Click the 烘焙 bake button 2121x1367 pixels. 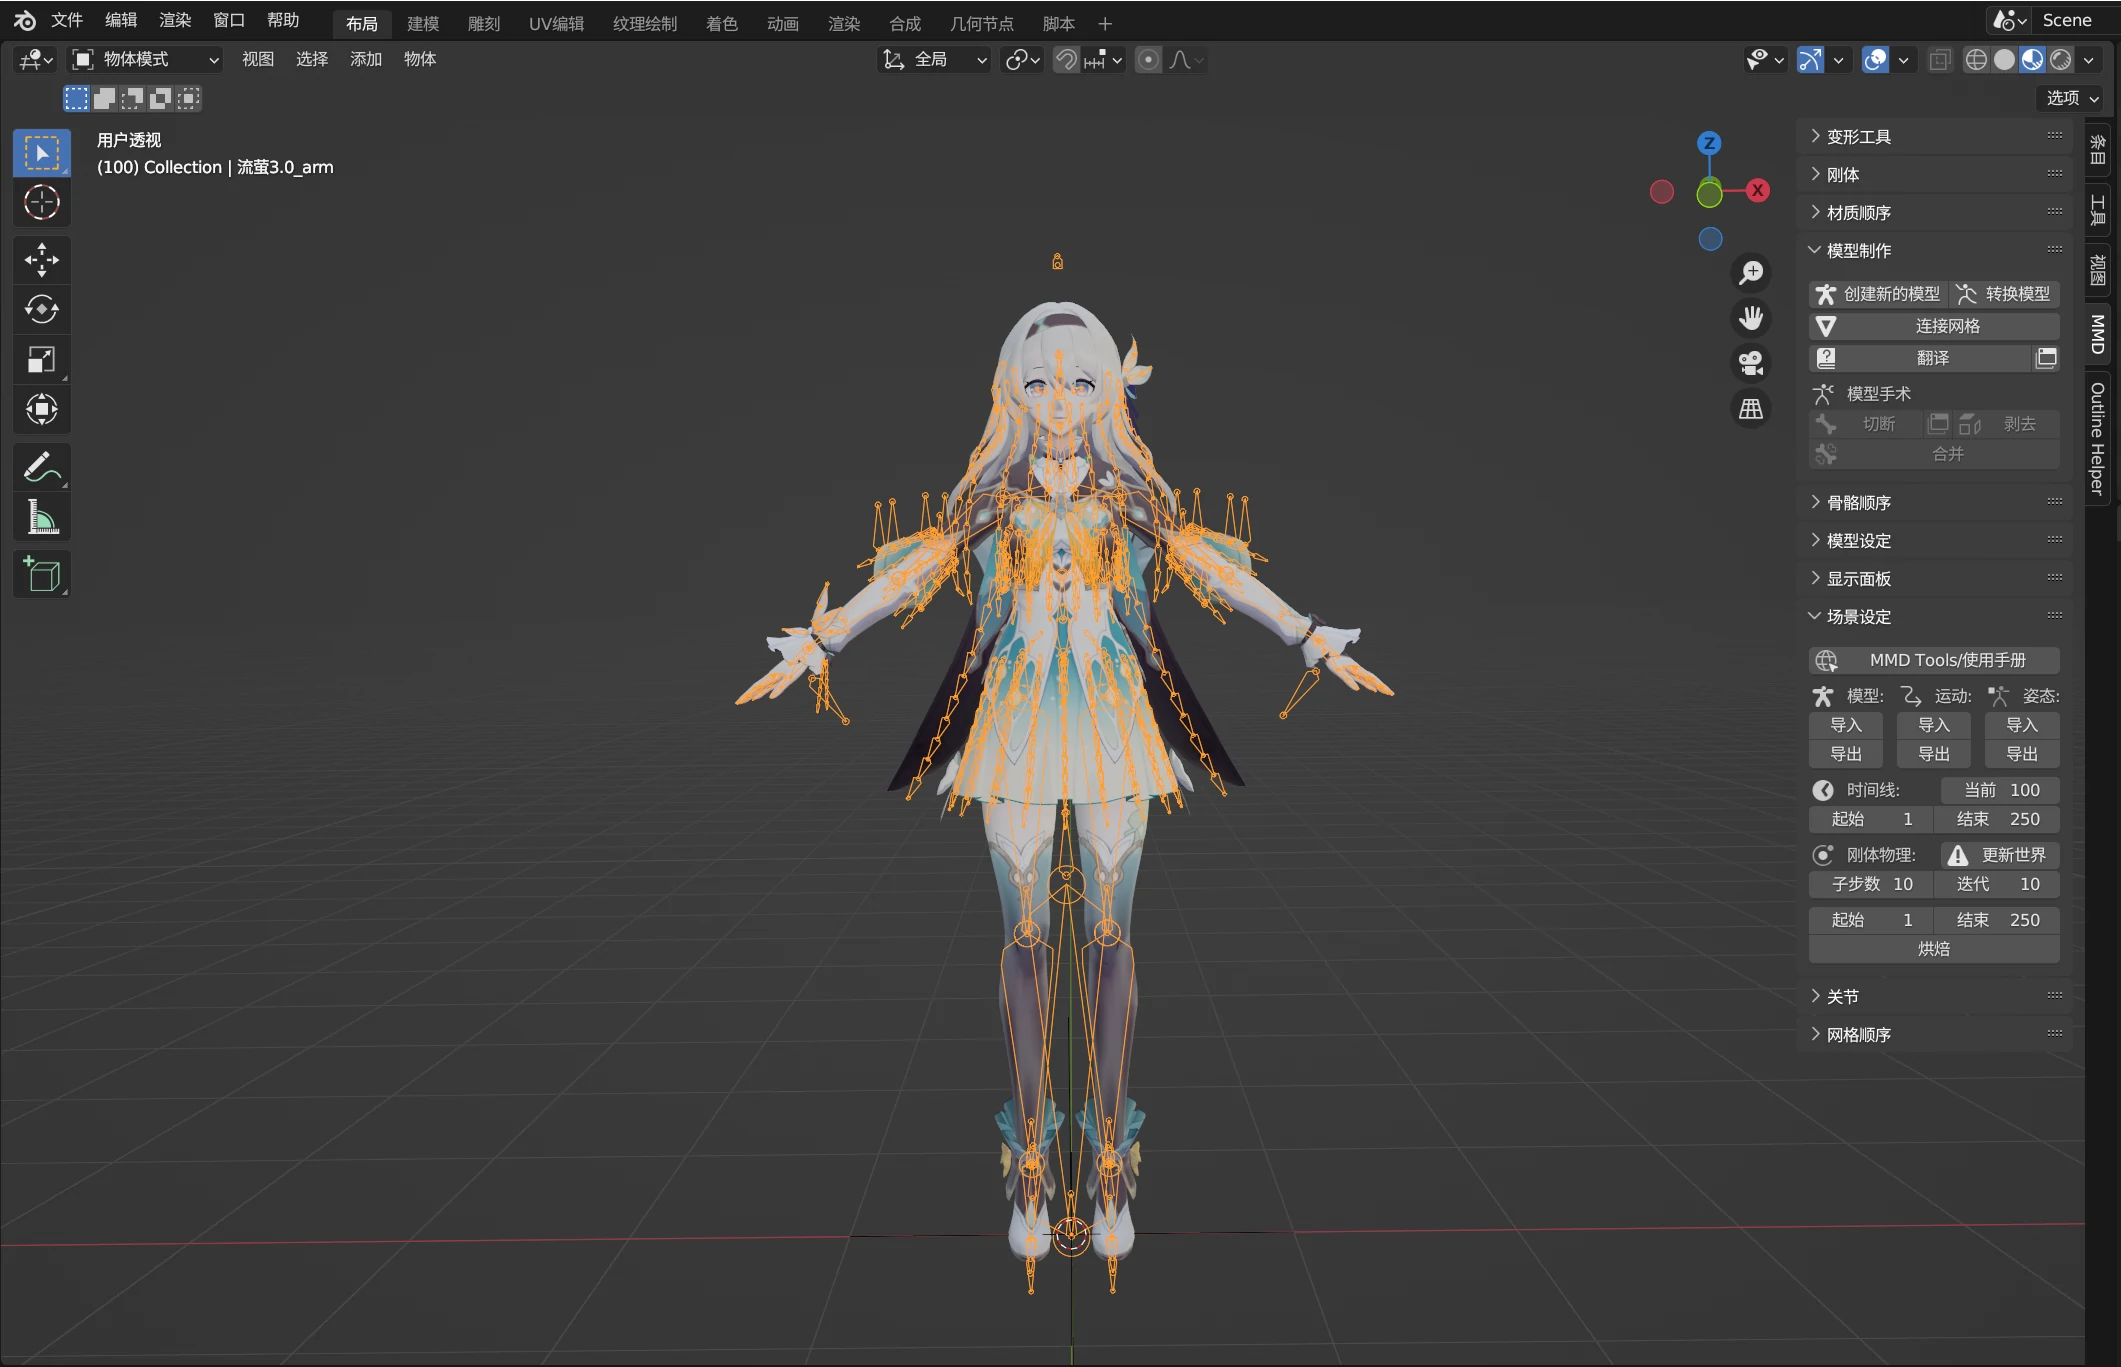(1933, 949)
